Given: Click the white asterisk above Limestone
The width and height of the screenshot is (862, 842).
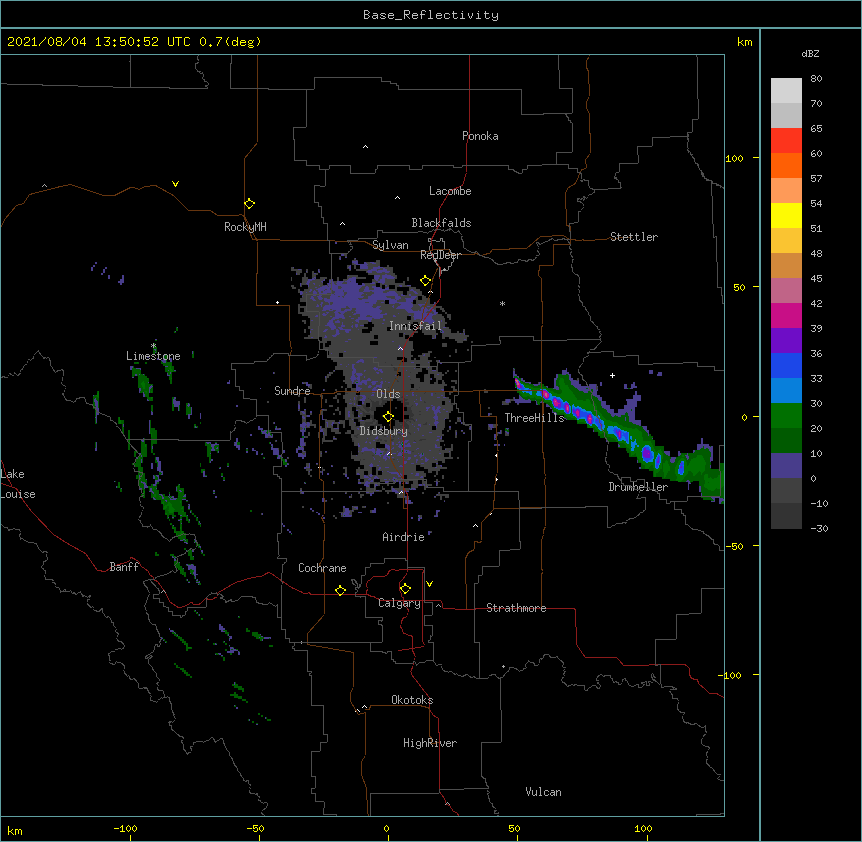Looking at the screenshot, I should [x=153, y=346].
